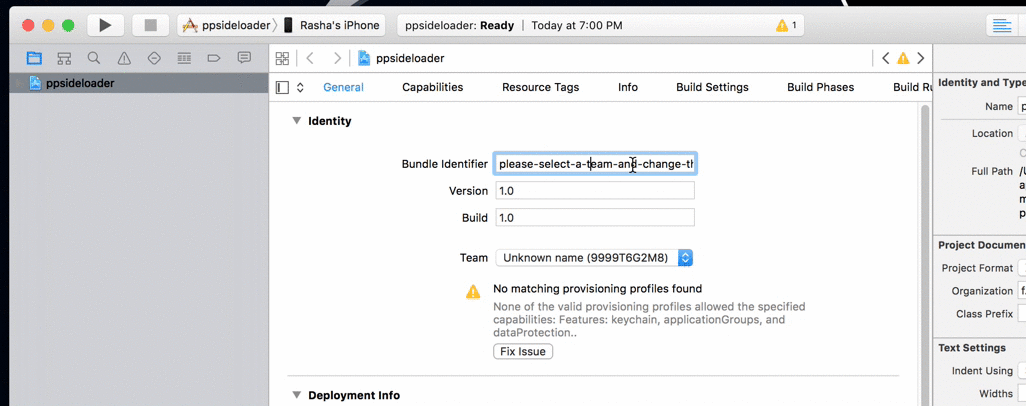Open the target selector up-down arrows

(x=300, y=88)
